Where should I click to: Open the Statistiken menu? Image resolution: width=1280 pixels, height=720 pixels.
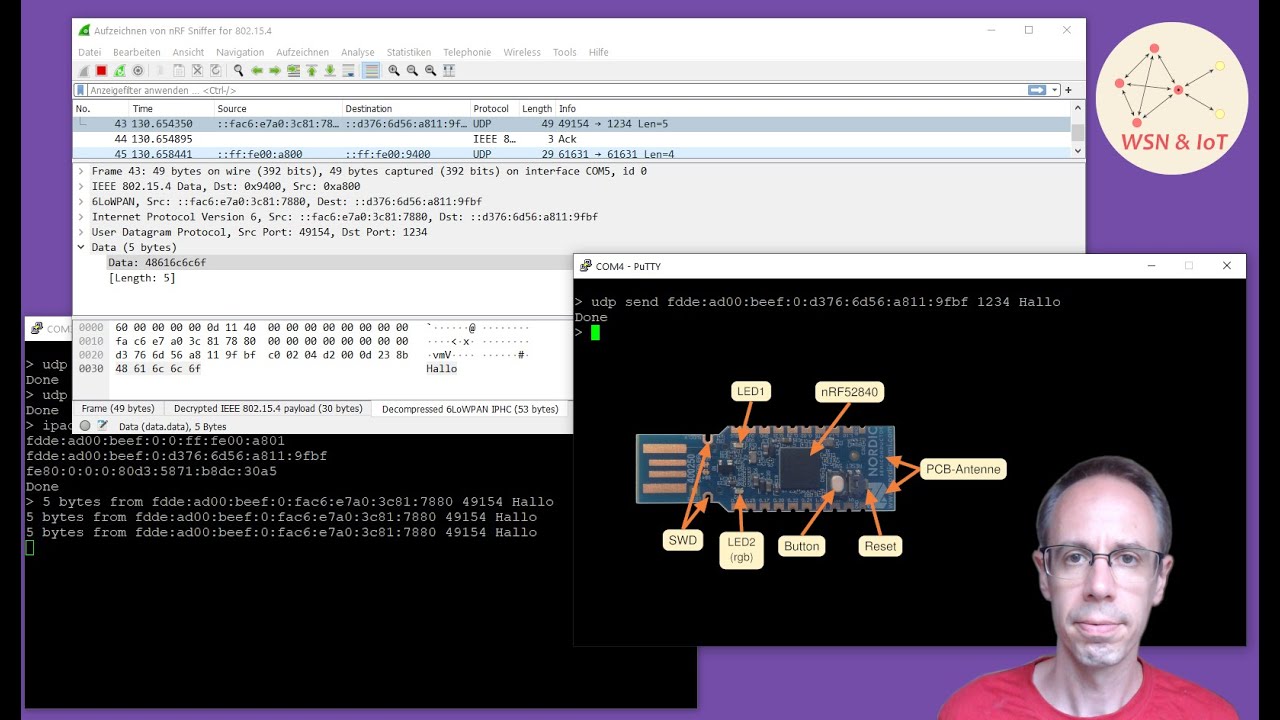click(409, 52)
